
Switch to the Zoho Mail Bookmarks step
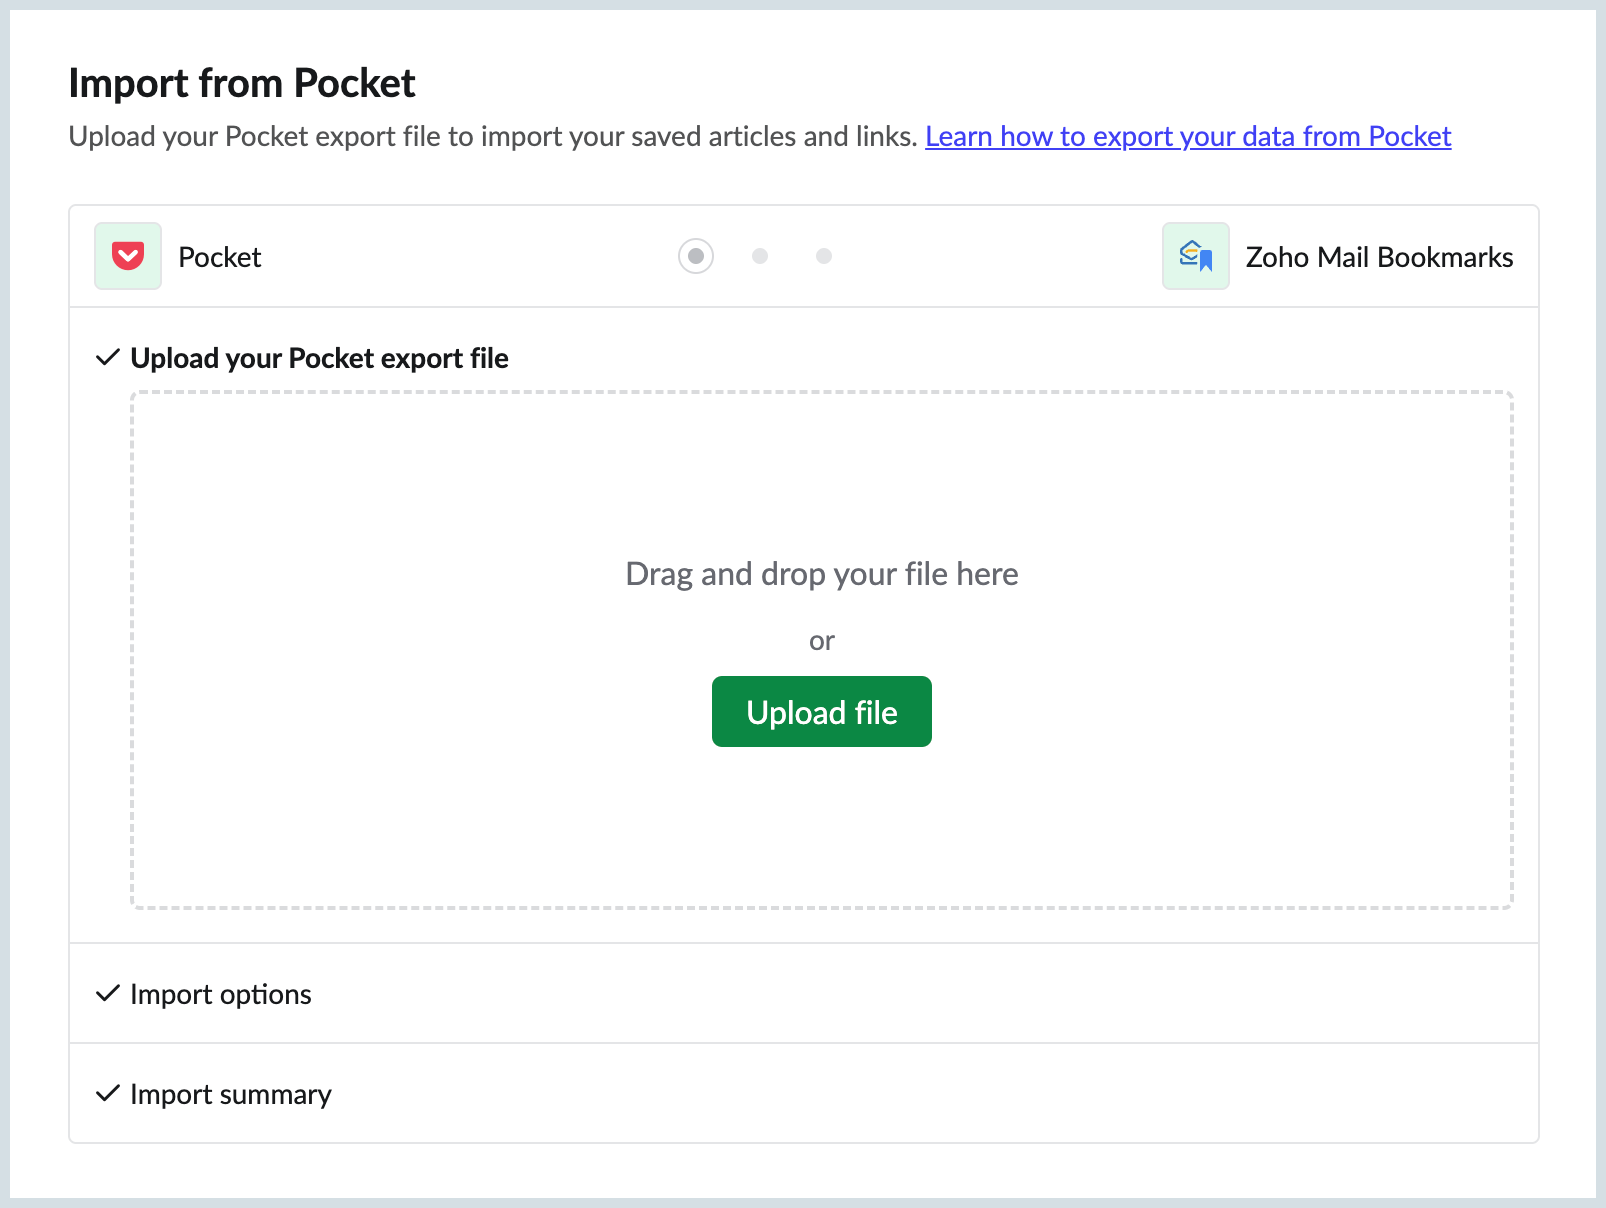point(1379,256)
